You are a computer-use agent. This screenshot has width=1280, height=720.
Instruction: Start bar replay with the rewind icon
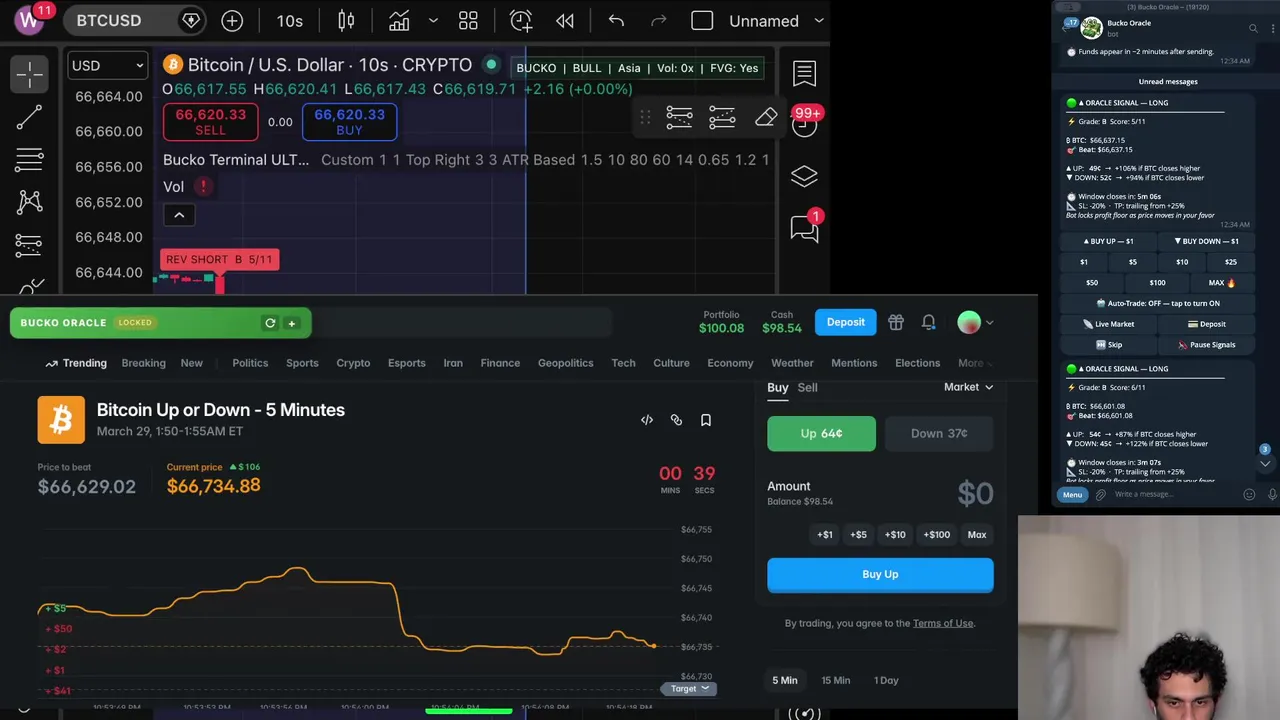pos(565,21)
